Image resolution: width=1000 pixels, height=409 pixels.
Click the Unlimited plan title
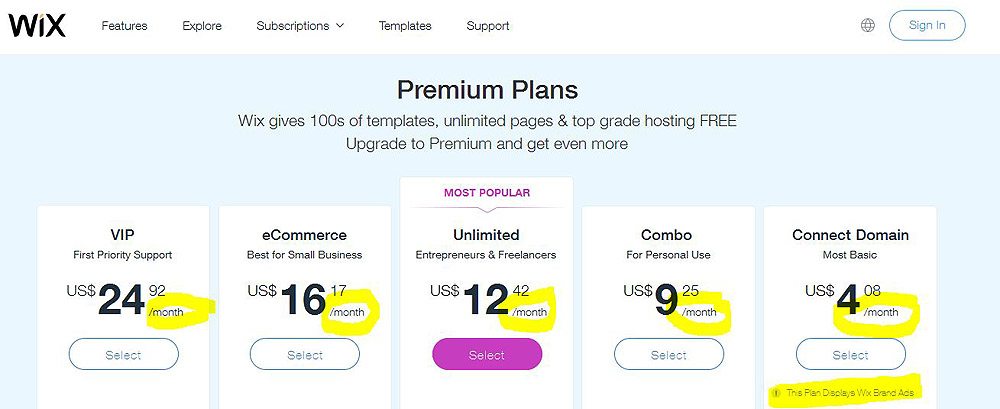pyautogui.click(x=487, y=235)
